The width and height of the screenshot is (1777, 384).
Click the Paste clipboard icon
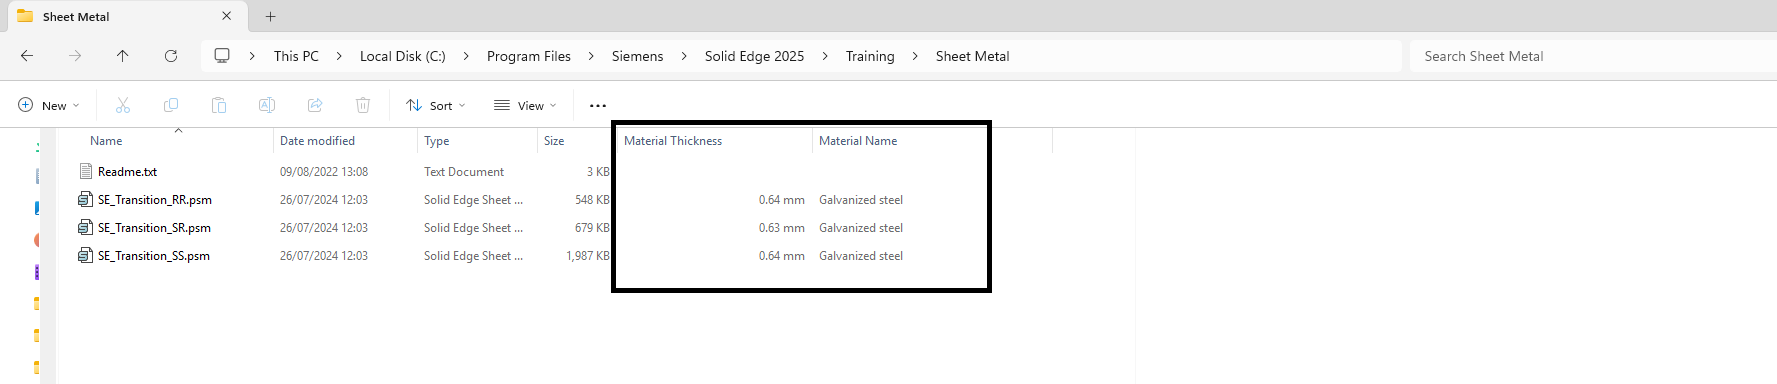pos(219,105)
